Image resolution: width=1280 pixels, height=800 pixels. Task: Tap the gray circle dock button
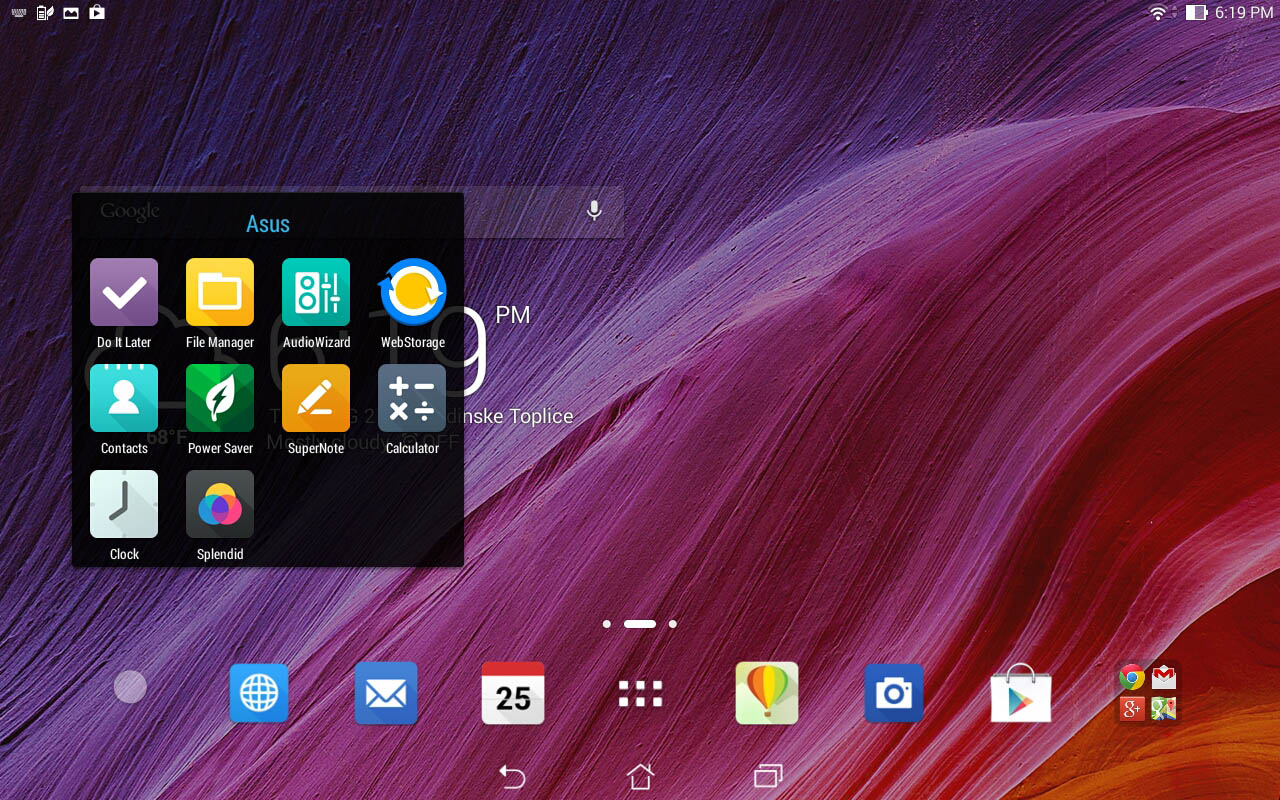[130, 687]
